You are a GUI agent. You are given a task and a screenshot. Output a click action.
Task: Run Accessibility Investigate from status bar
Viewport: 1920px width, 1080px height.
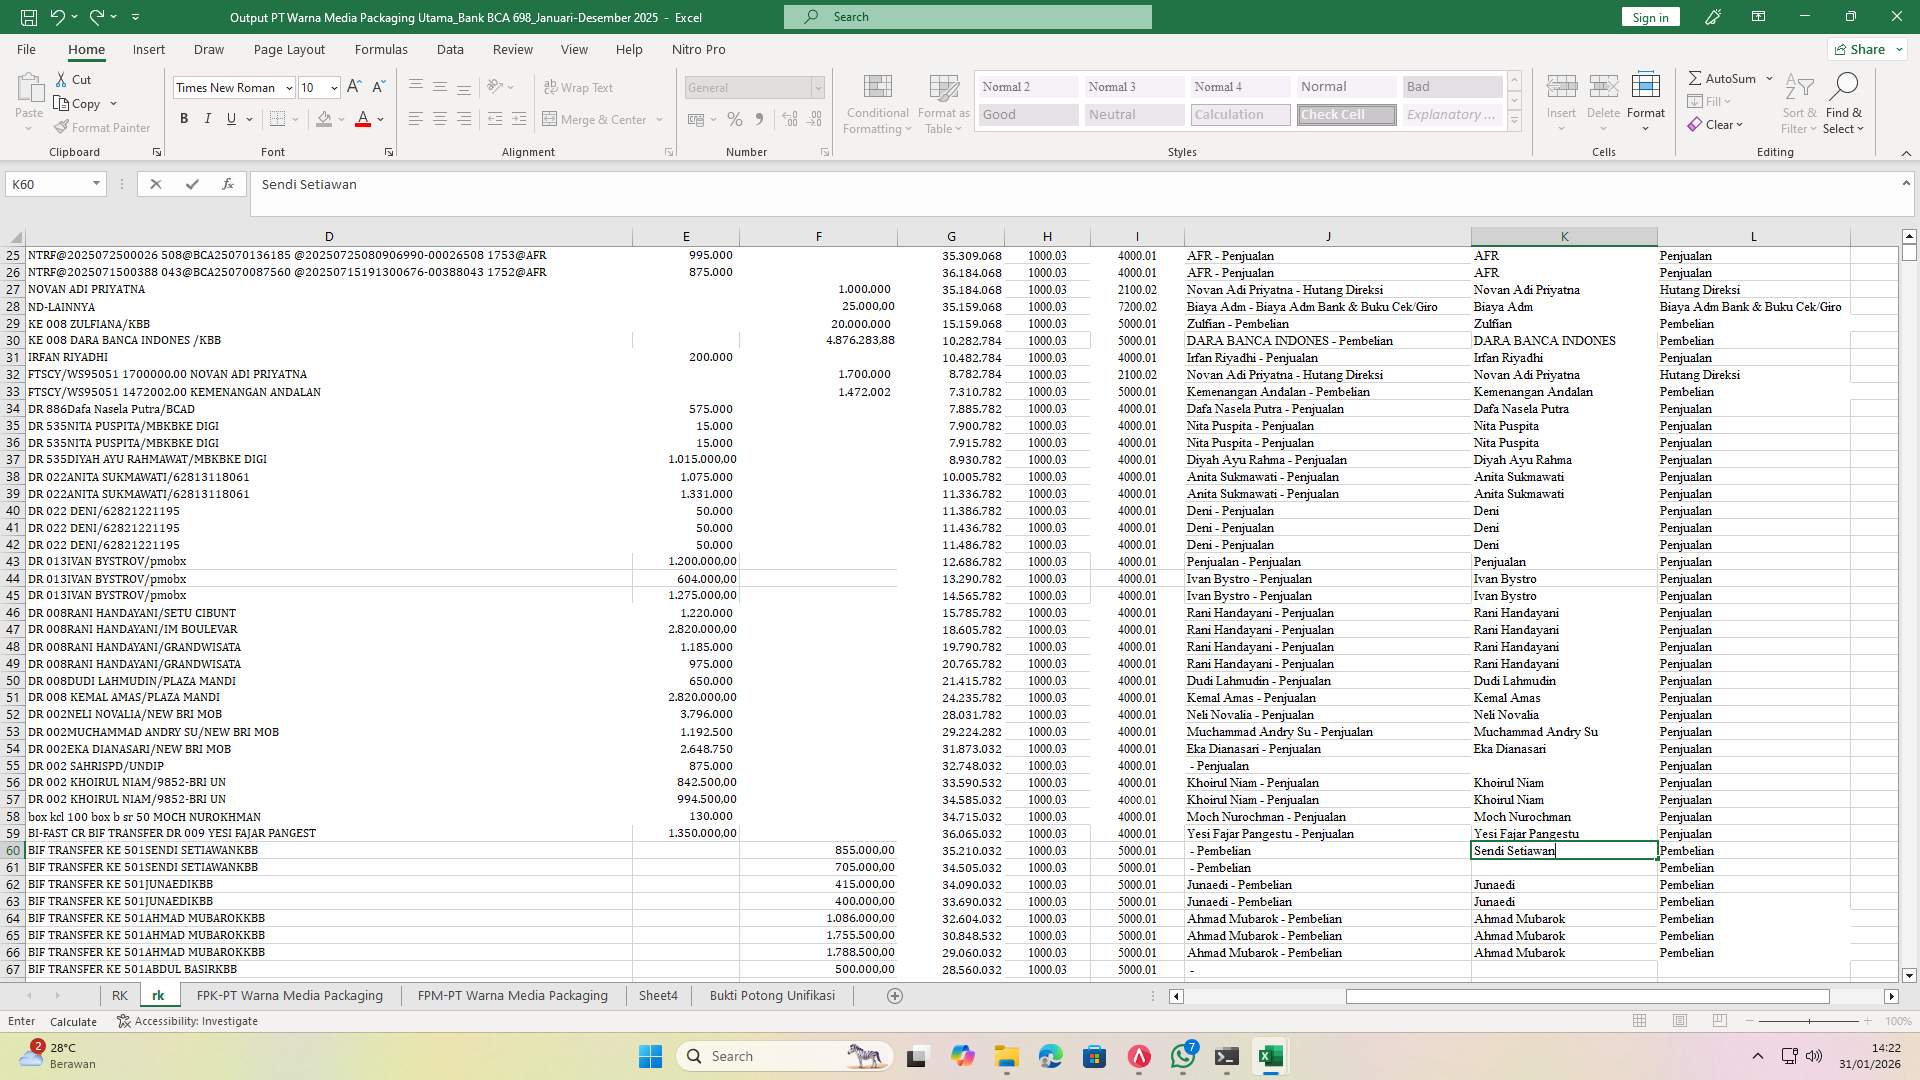click(188, 1021)
